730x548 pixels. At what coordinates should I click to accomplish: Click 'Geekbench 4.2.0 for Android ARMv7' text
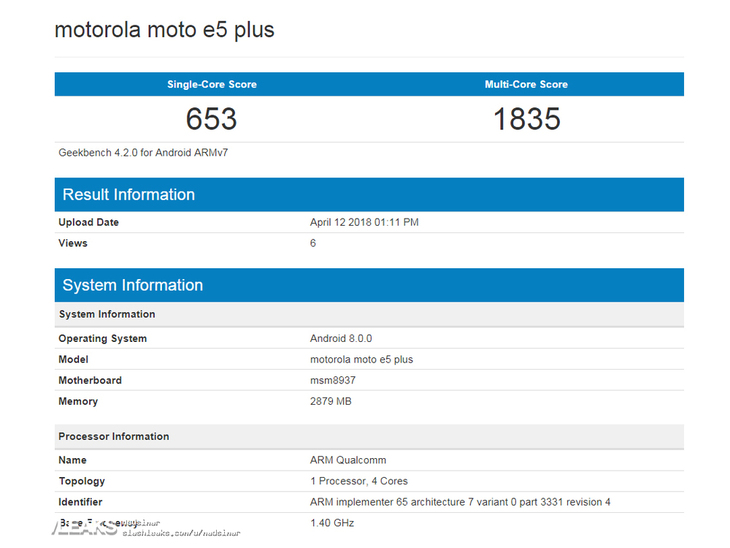143,153
